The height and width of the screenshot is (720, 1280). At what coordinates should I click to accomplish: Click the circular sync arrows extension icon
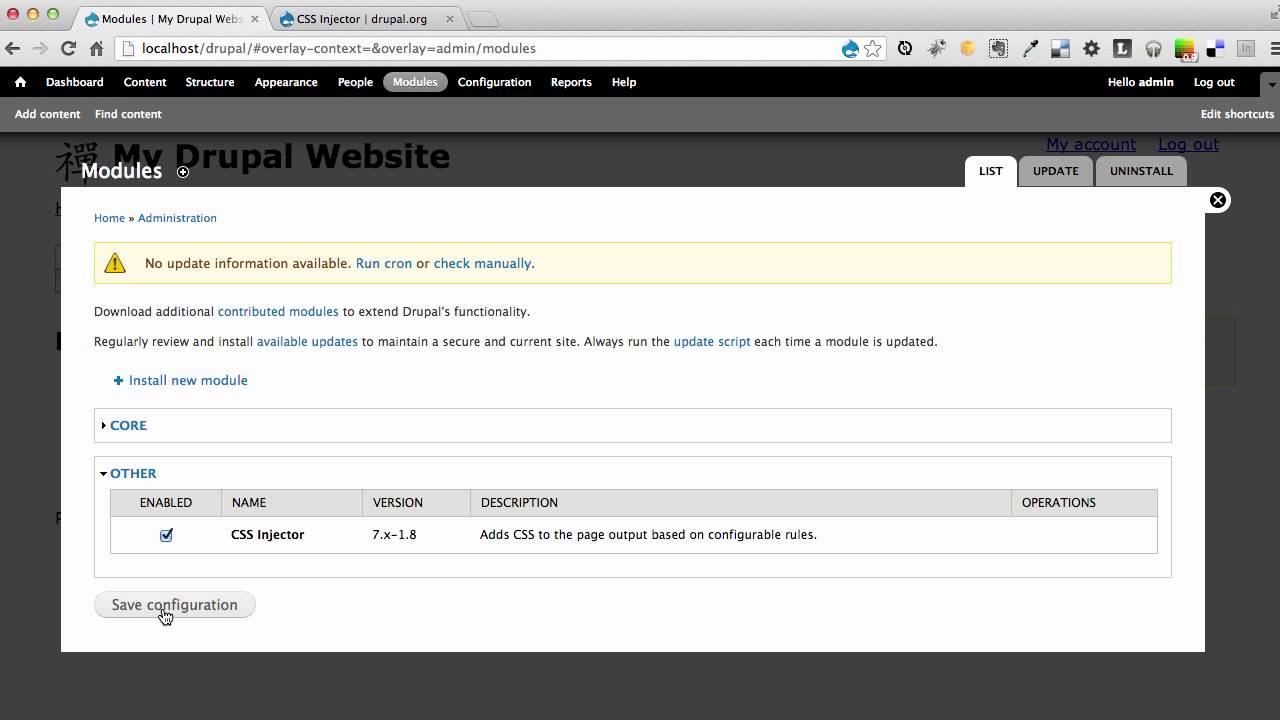pos(905,48)
